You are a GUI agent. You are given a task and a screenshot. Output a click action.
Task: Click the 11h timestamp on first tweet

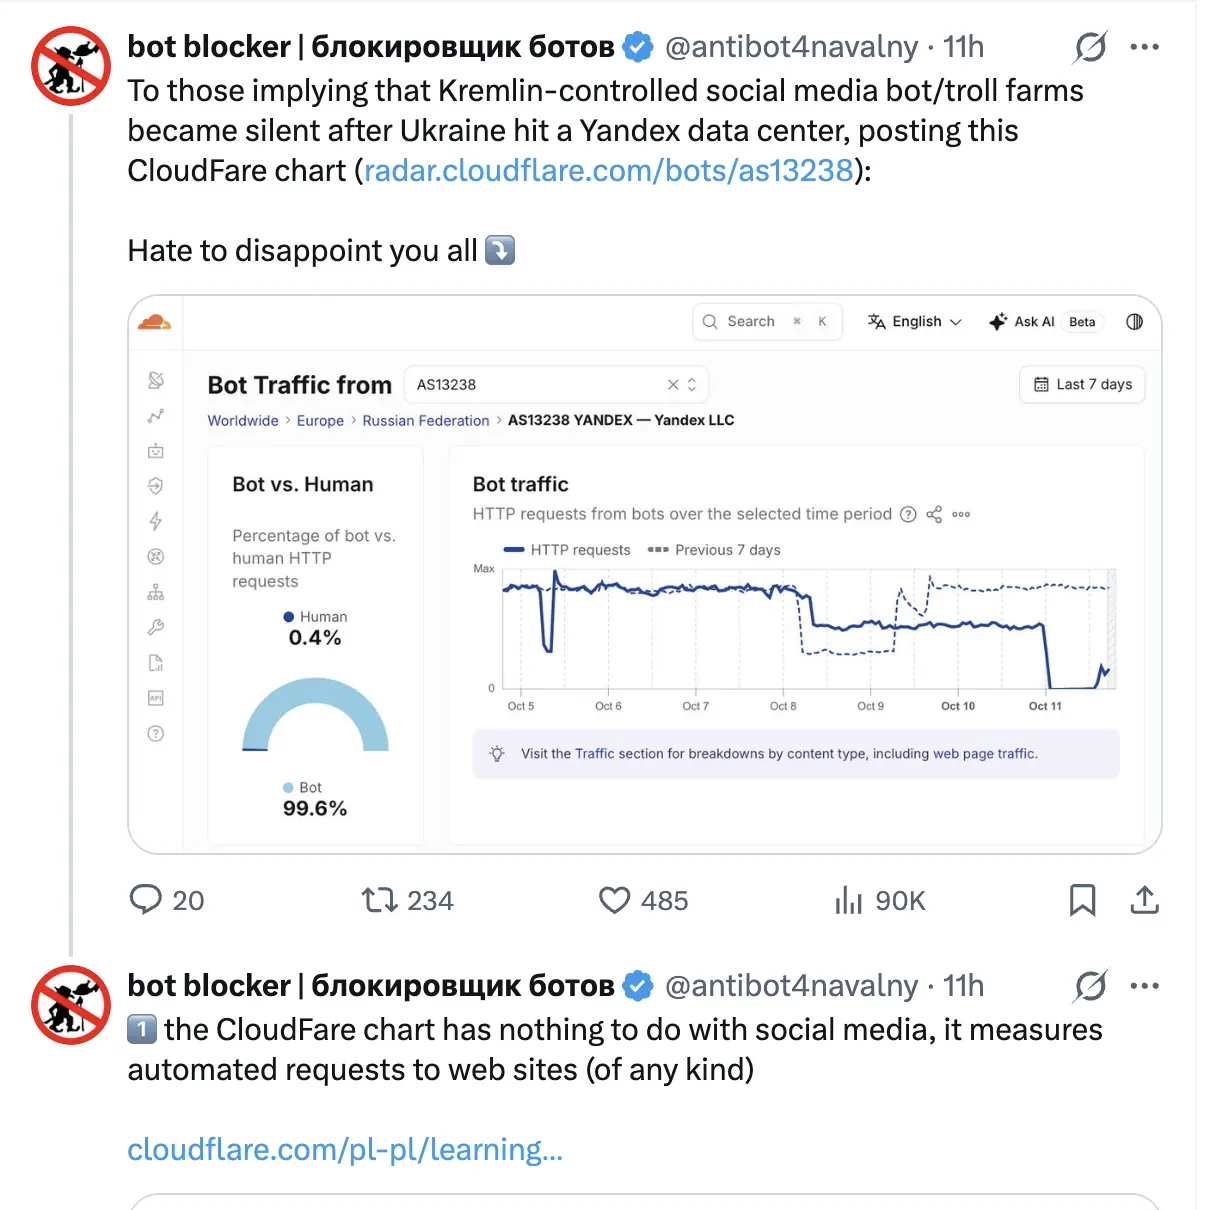963,46
